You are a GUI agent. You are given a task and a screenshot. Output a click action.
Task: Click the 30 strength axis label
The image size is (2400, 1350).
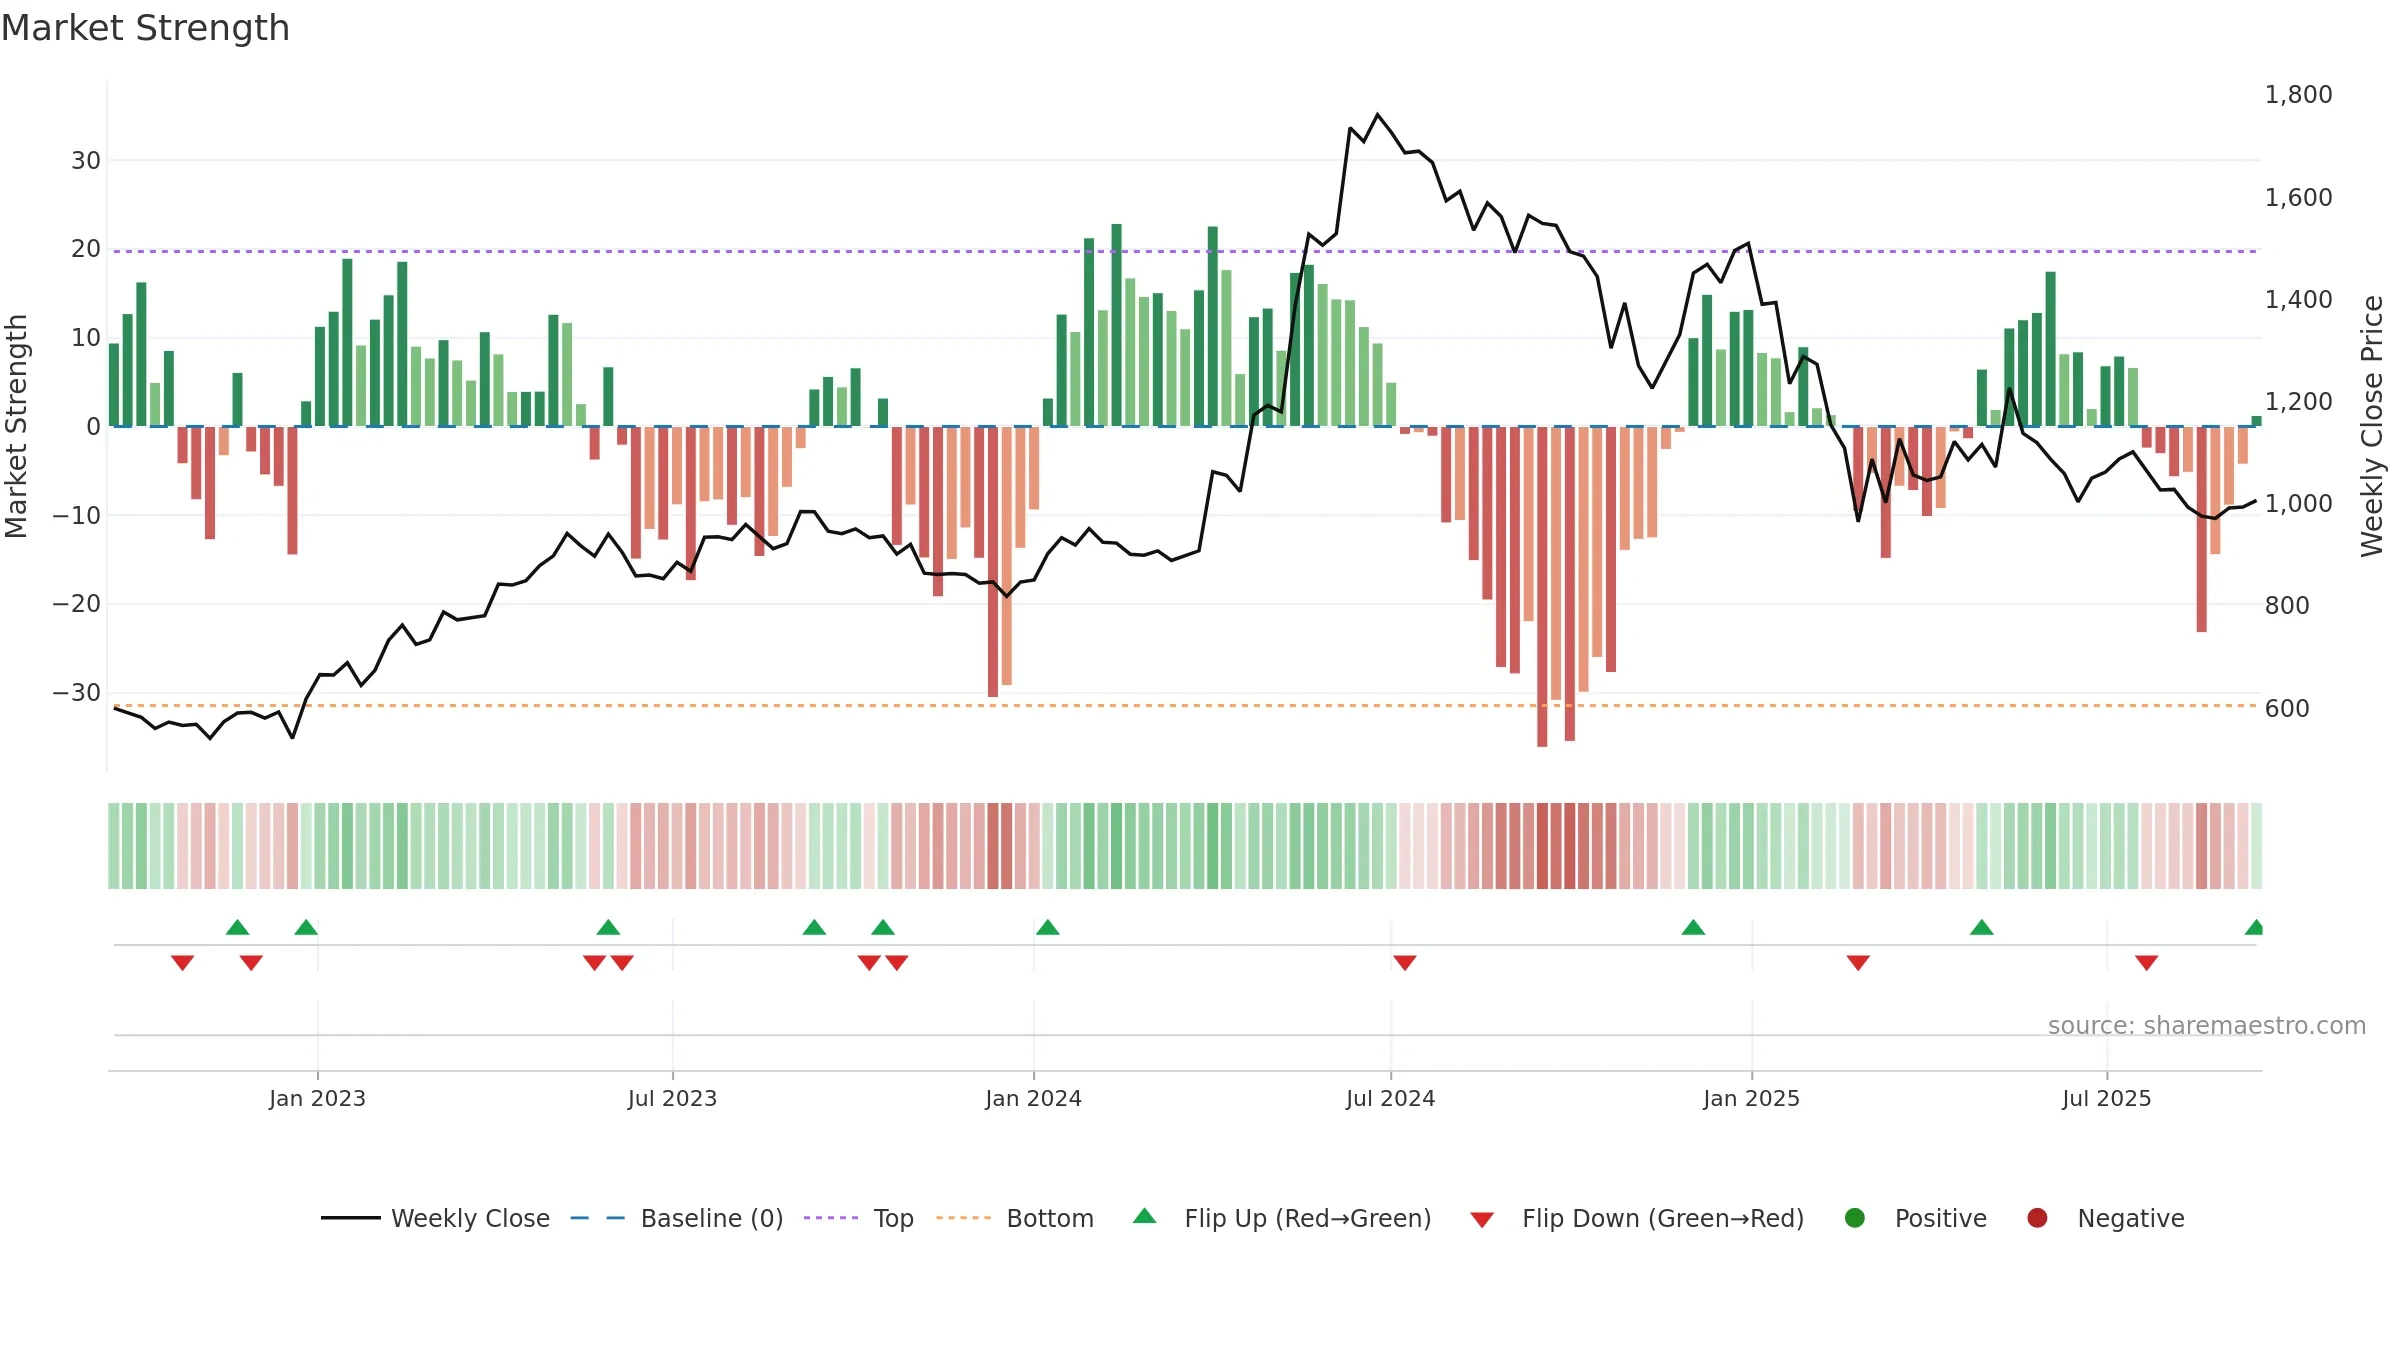[86, 161]
